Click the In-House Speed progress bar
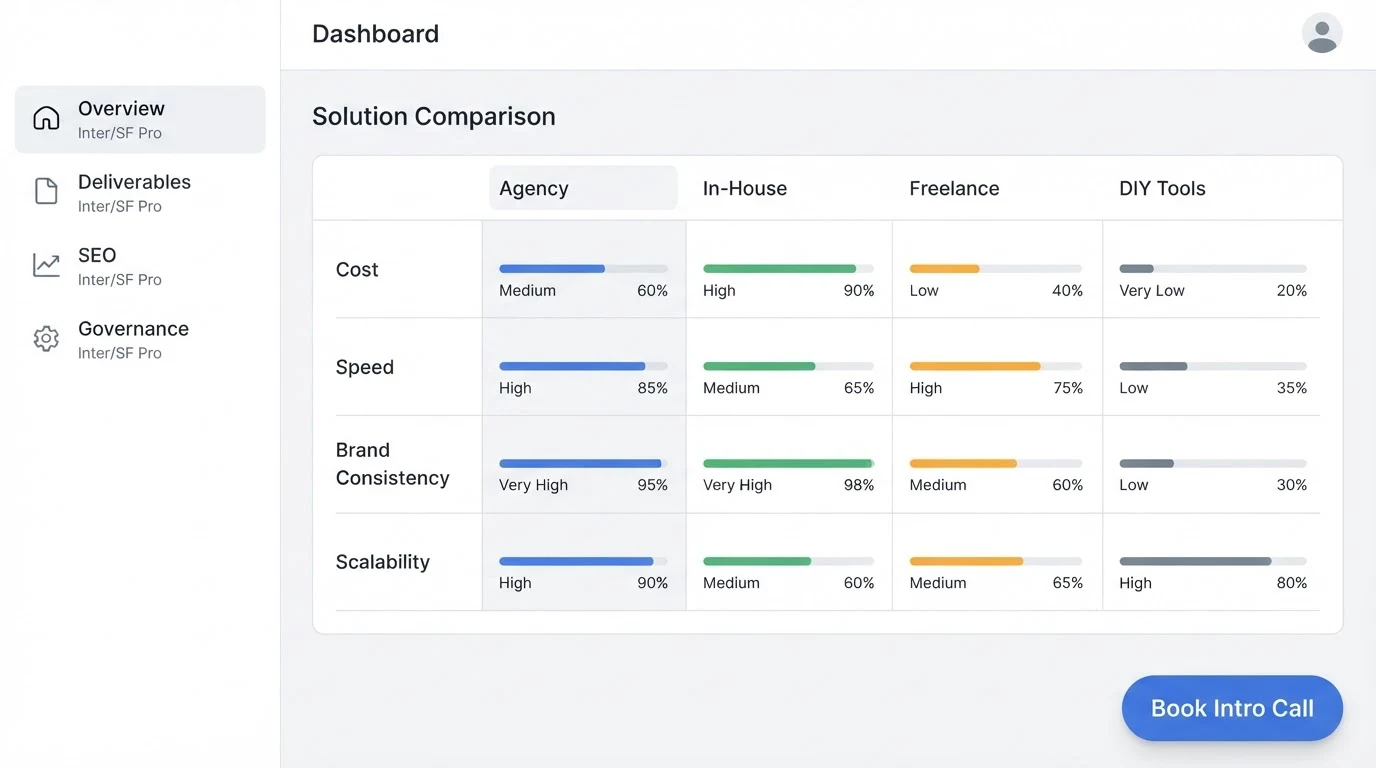This screenshot has width=1376, height=768. pos(788,366)
